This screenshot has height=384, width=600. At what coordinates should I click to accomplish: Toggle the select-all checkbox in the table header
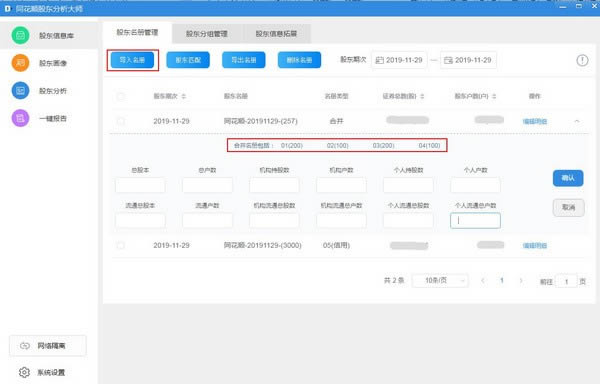click(121, 96)
